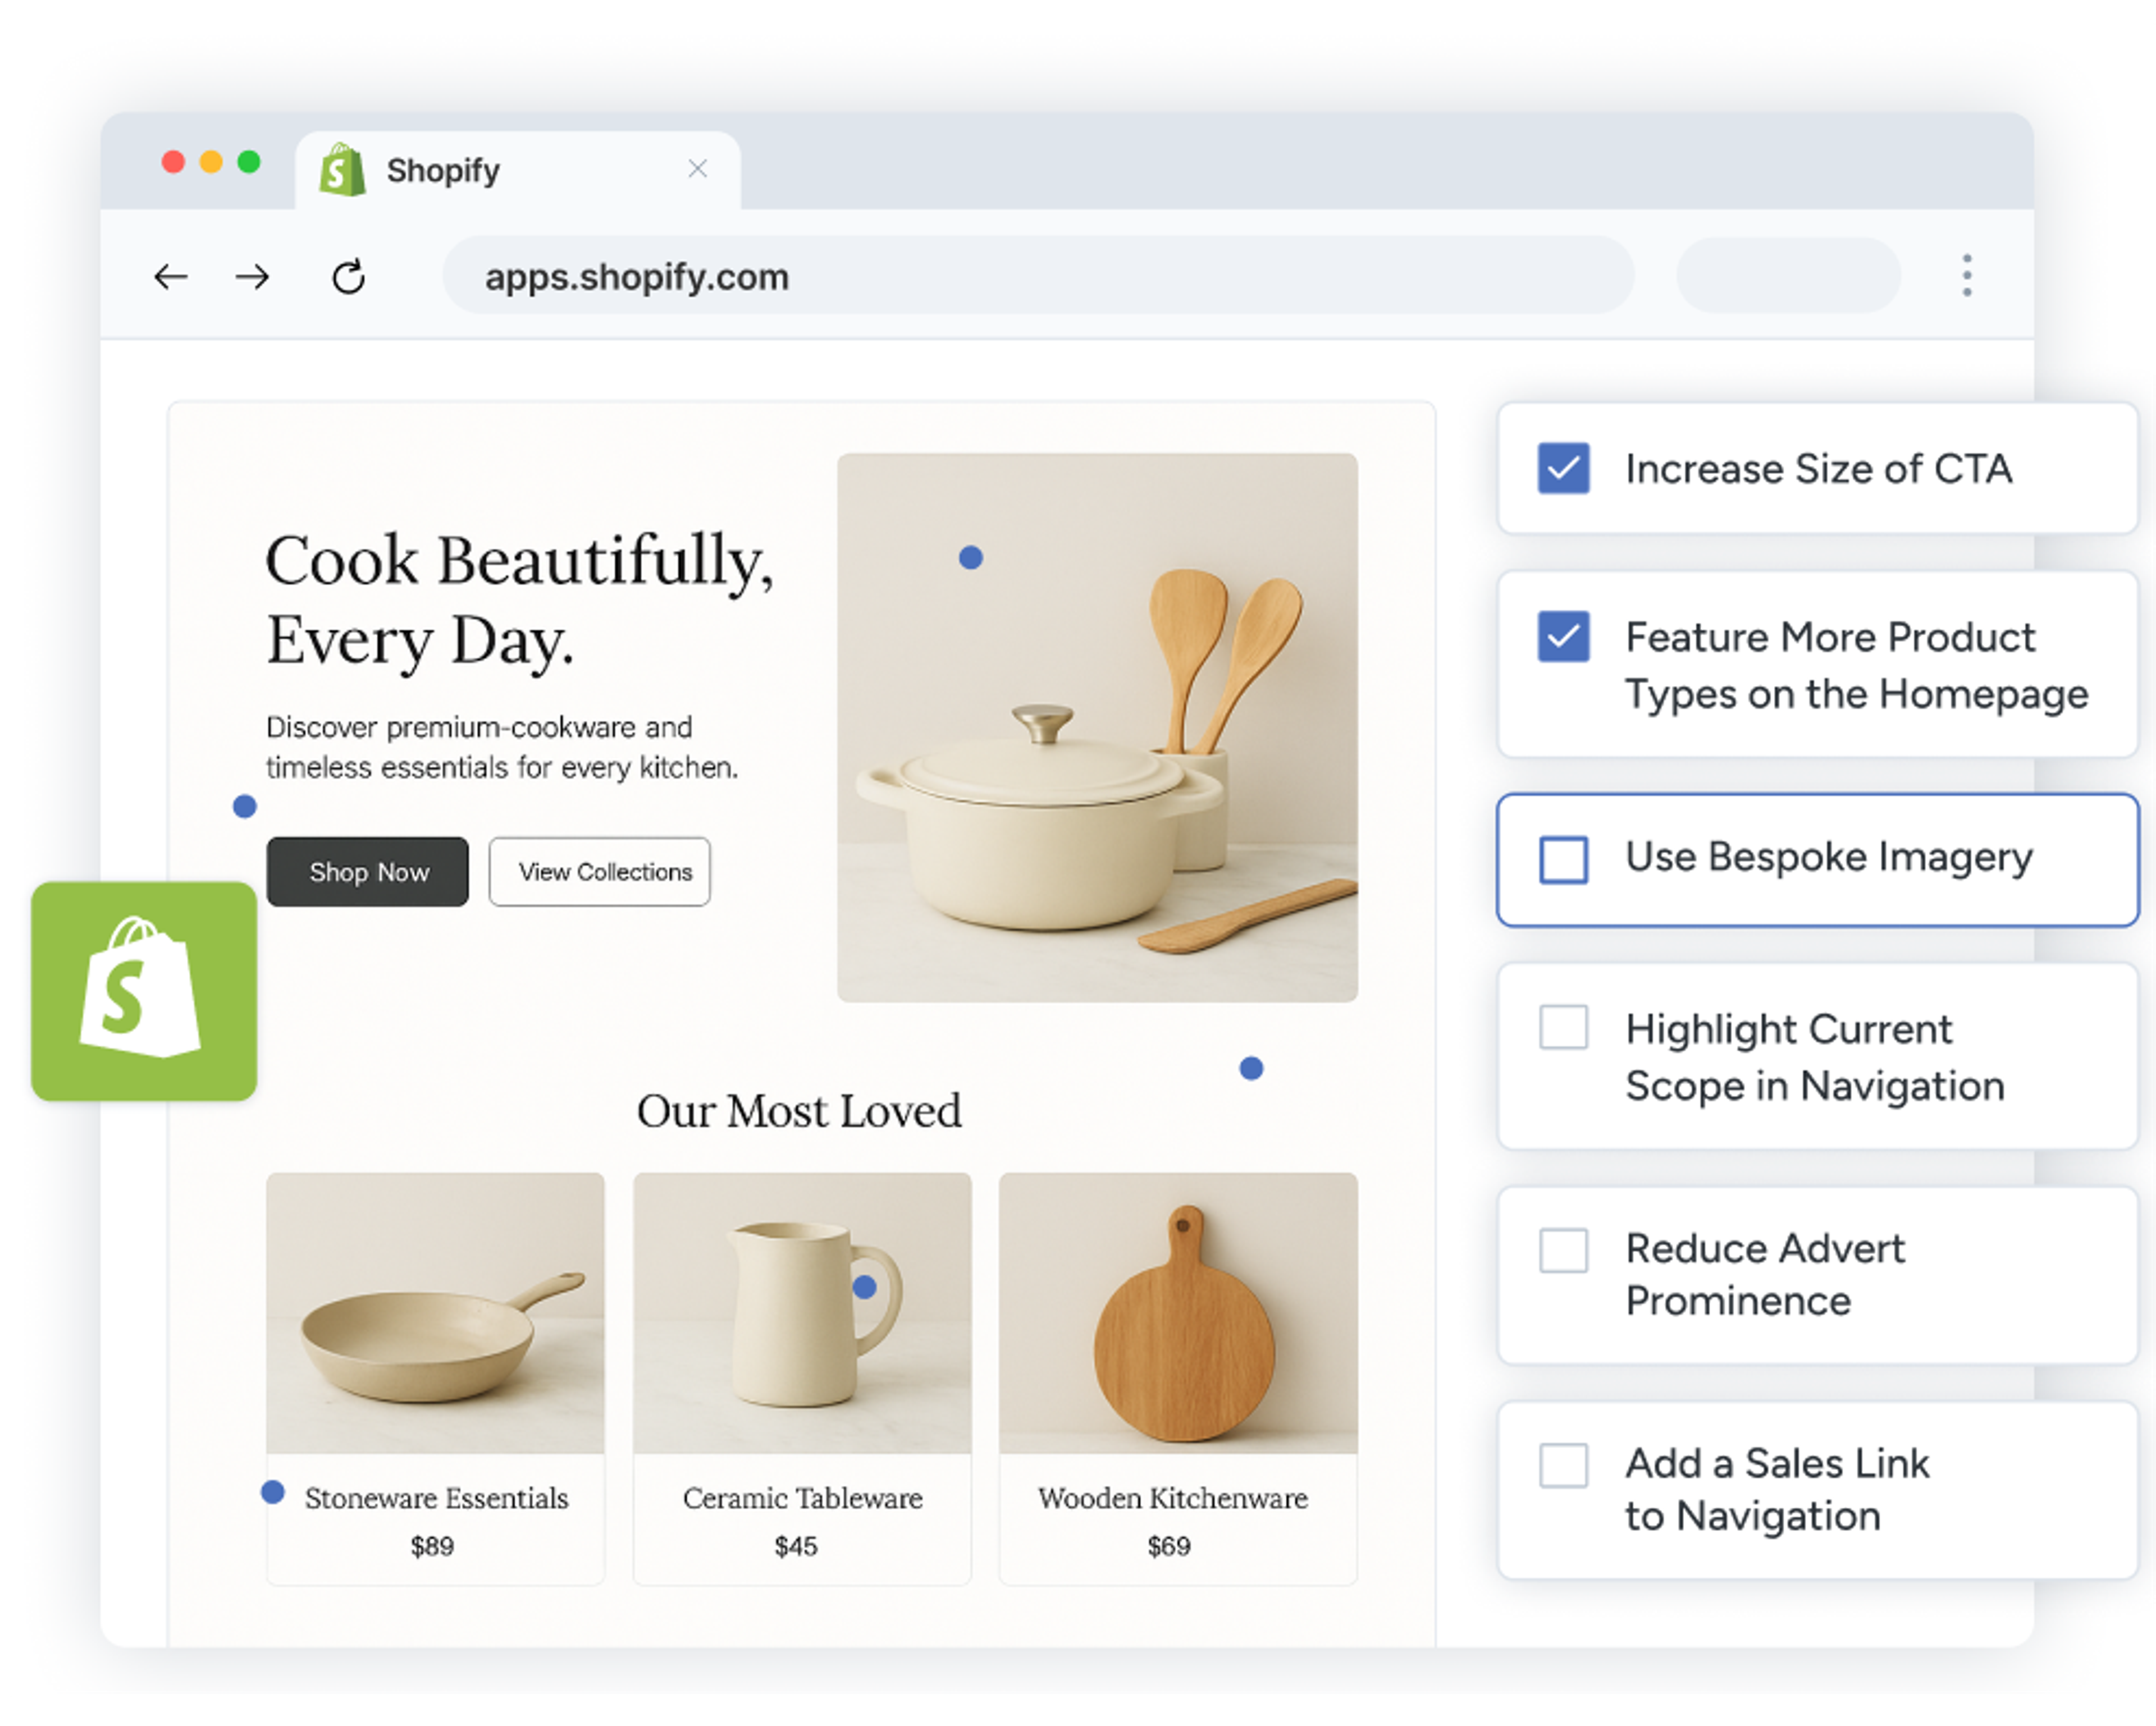Click the Wooden Kitchenware product name
Viewport: 2156px width, 1726px height.
pyautogui.click(x=1172, y=1498)
